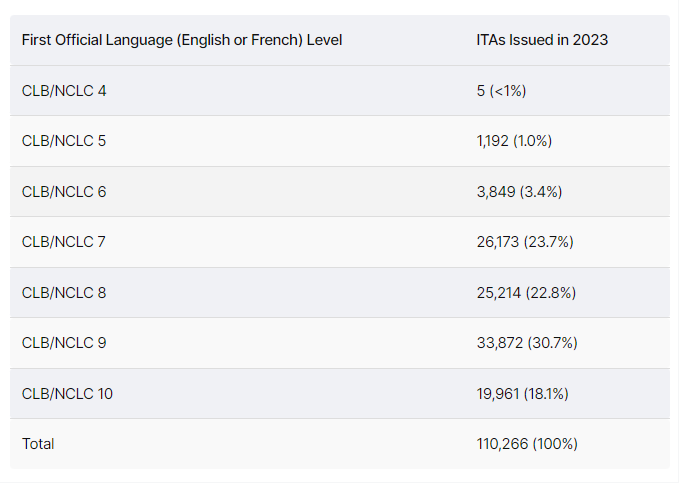Select the CLB/NCLC 6 row label
679x483 pixels.
tap(64, 191)
